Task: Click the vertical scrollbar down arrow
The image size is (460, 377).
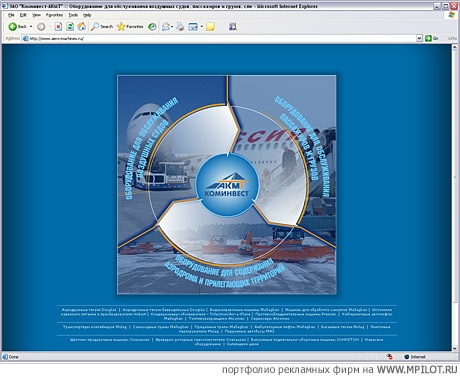Action: point(455,348)
